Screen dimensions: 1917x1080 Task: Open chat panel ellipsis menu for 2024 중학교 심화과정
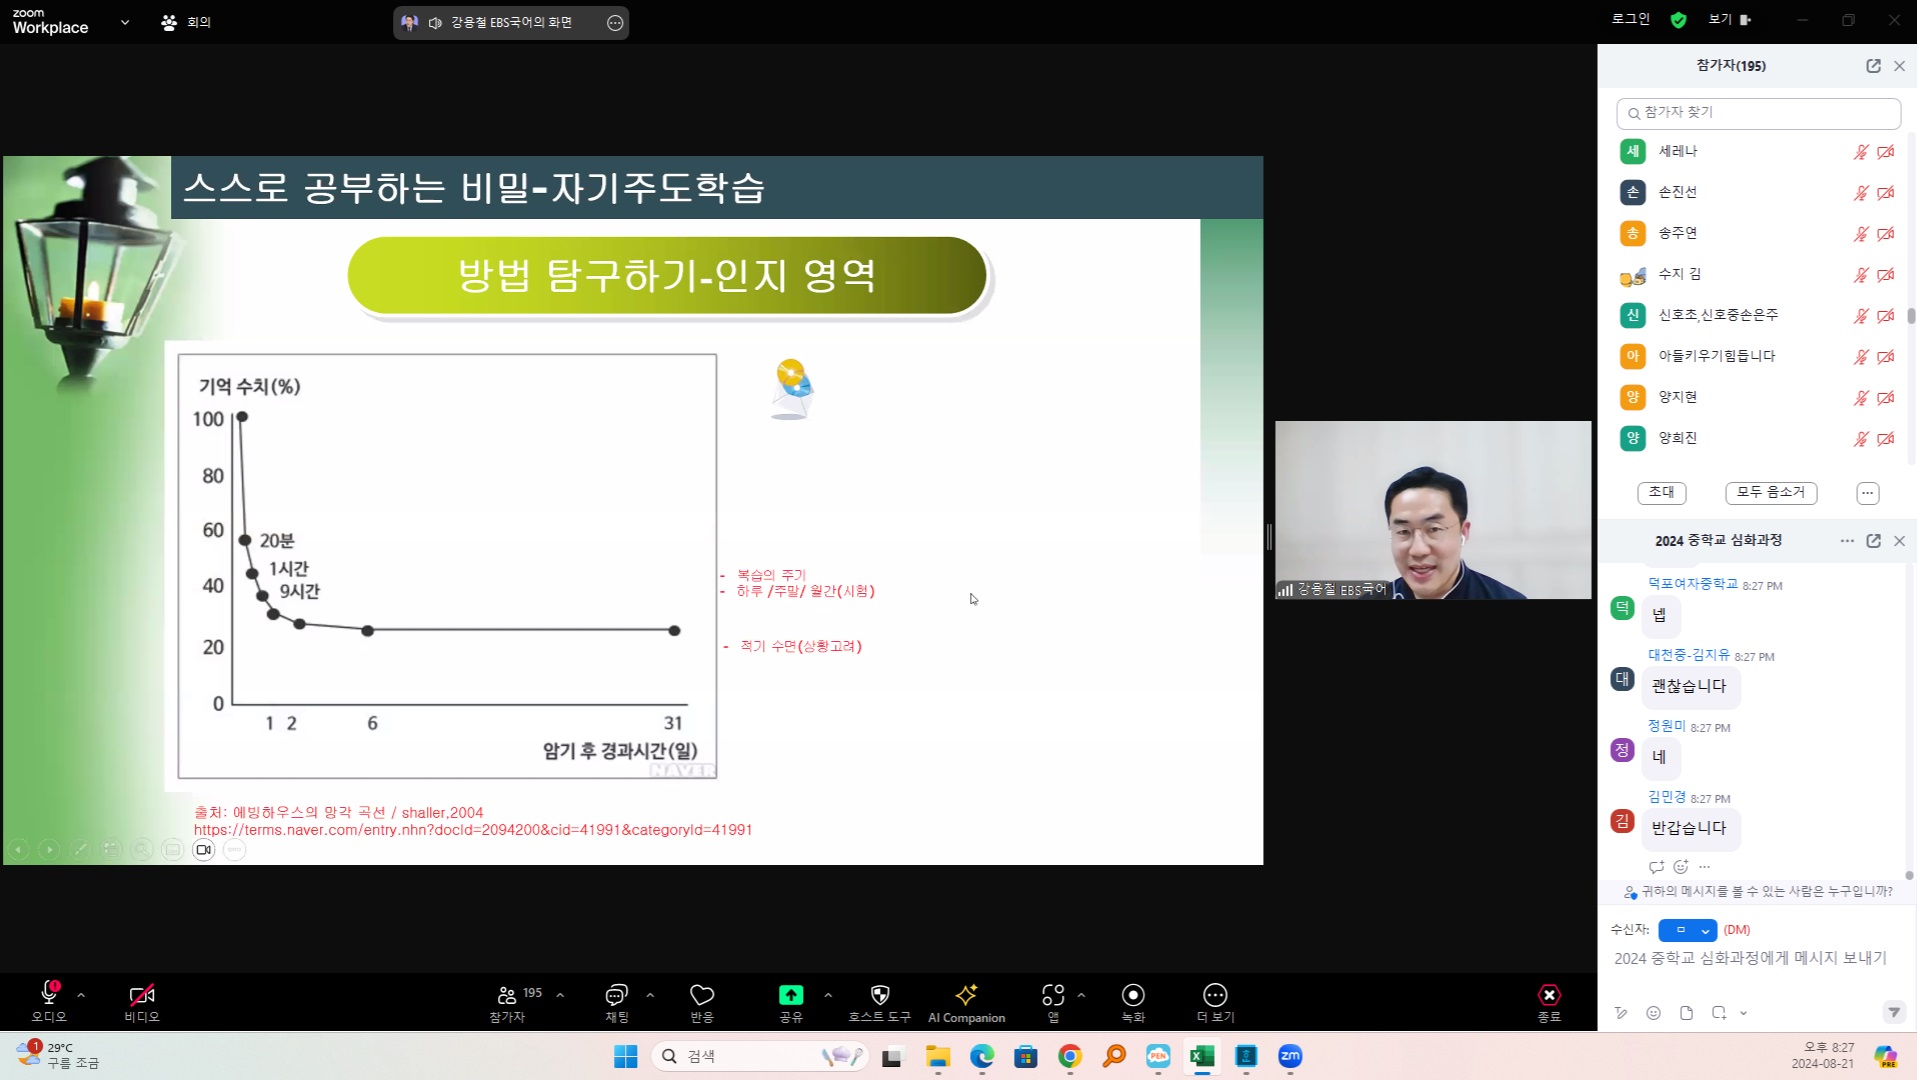point(1846,541)
